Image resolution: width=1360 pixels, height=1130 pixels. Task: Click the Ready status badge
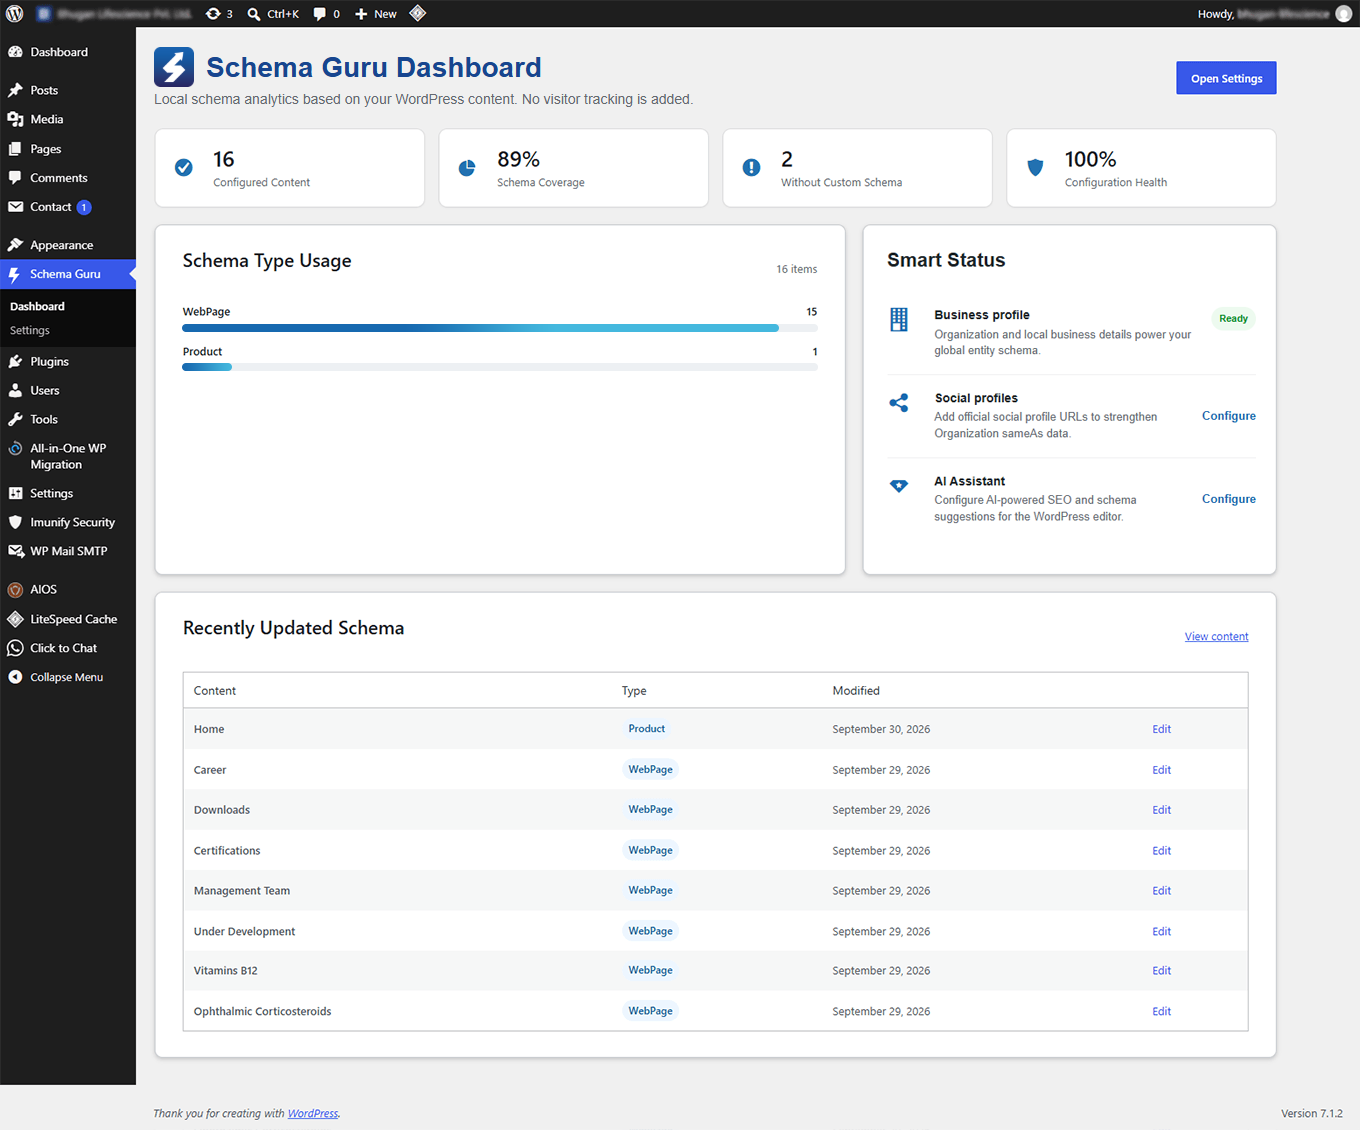pyautogui.click(x=1233, y=319)
